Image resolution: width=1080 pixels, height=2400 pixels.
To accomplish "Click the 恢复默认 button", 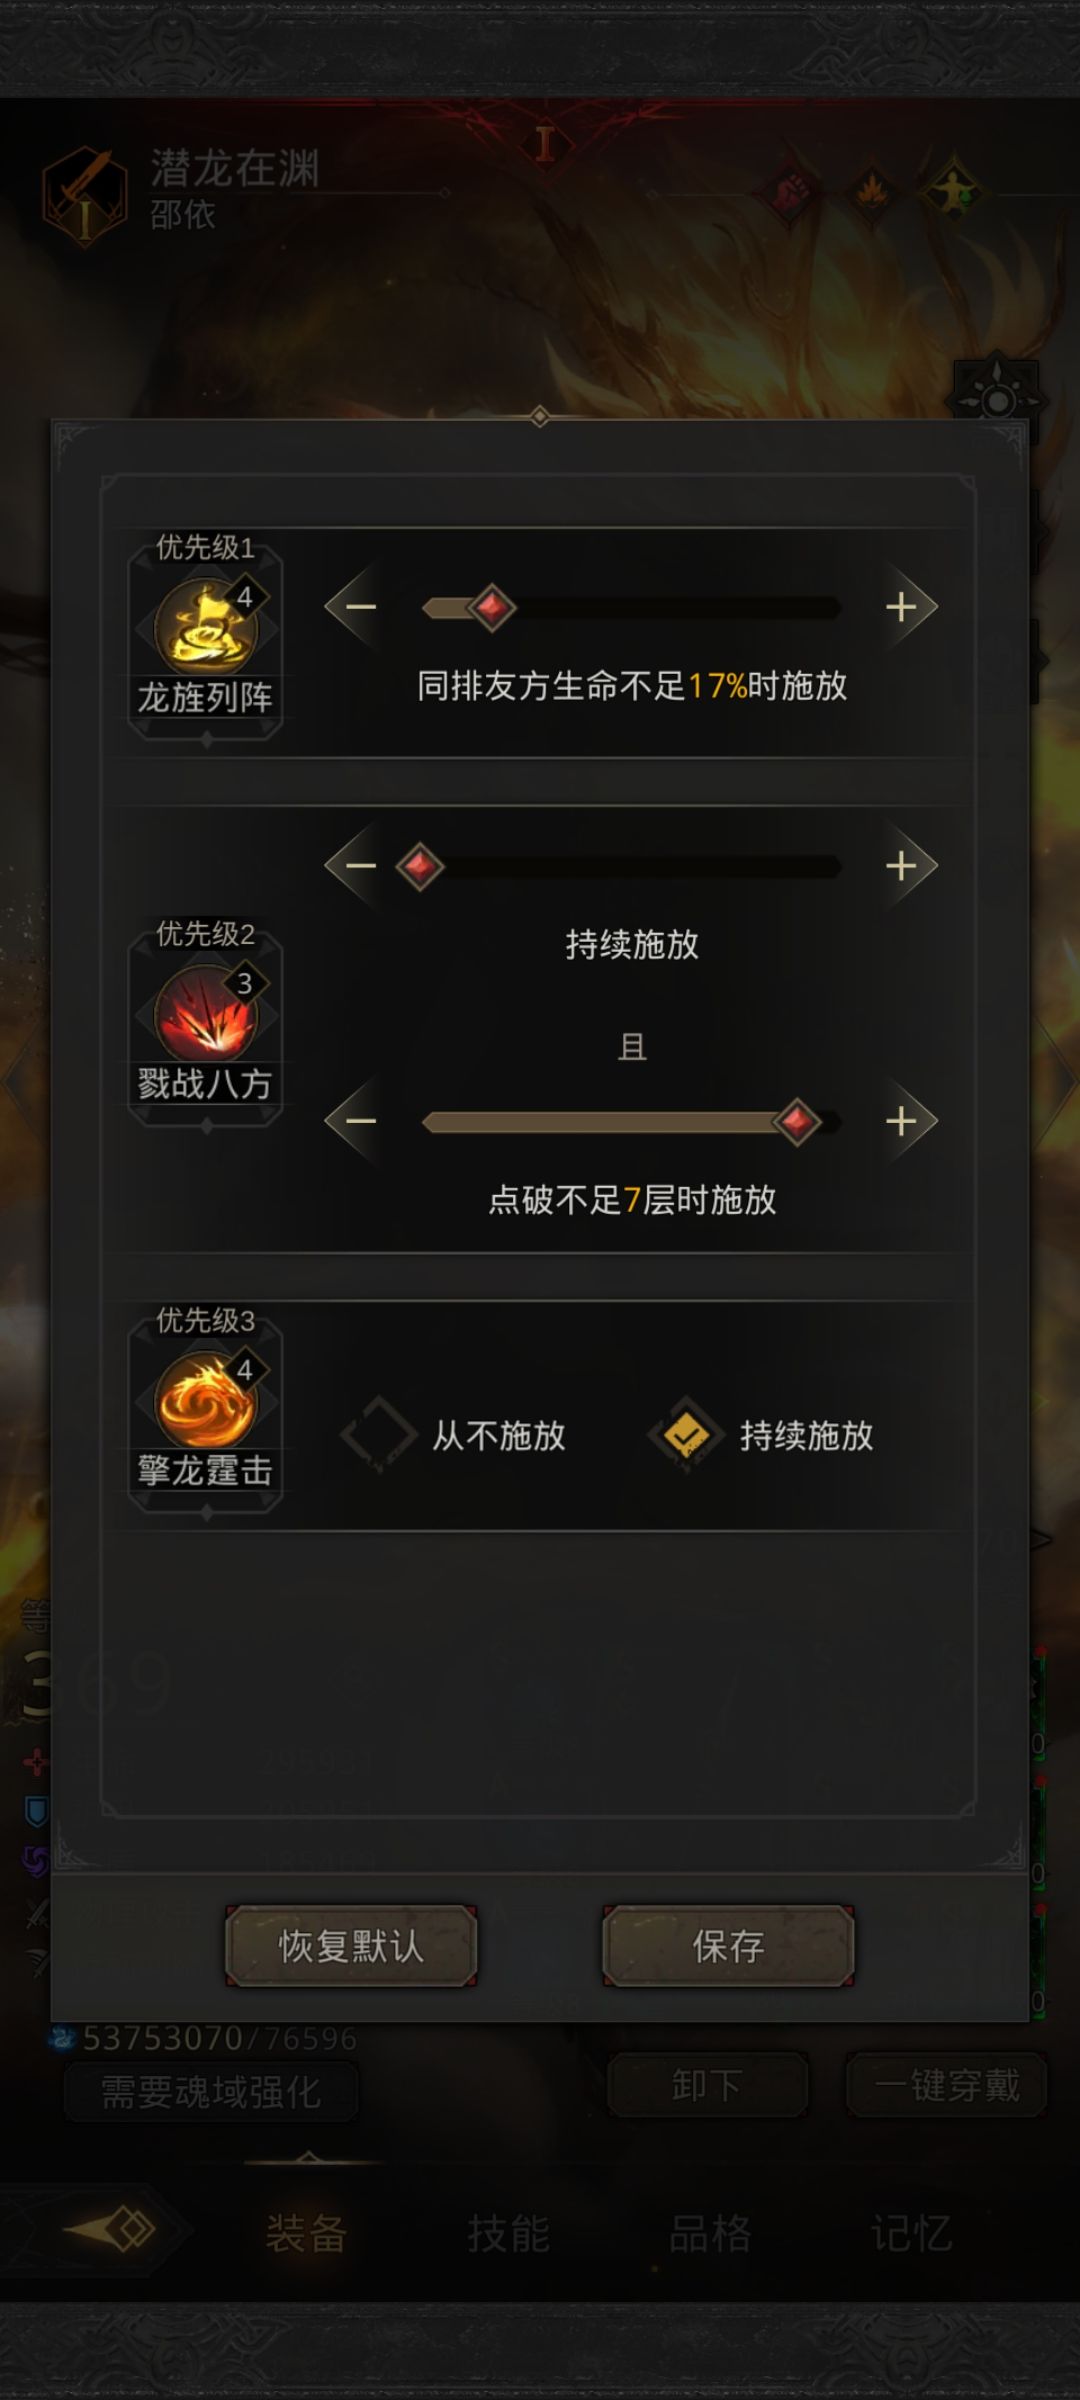I will (x=351, y=1946).
